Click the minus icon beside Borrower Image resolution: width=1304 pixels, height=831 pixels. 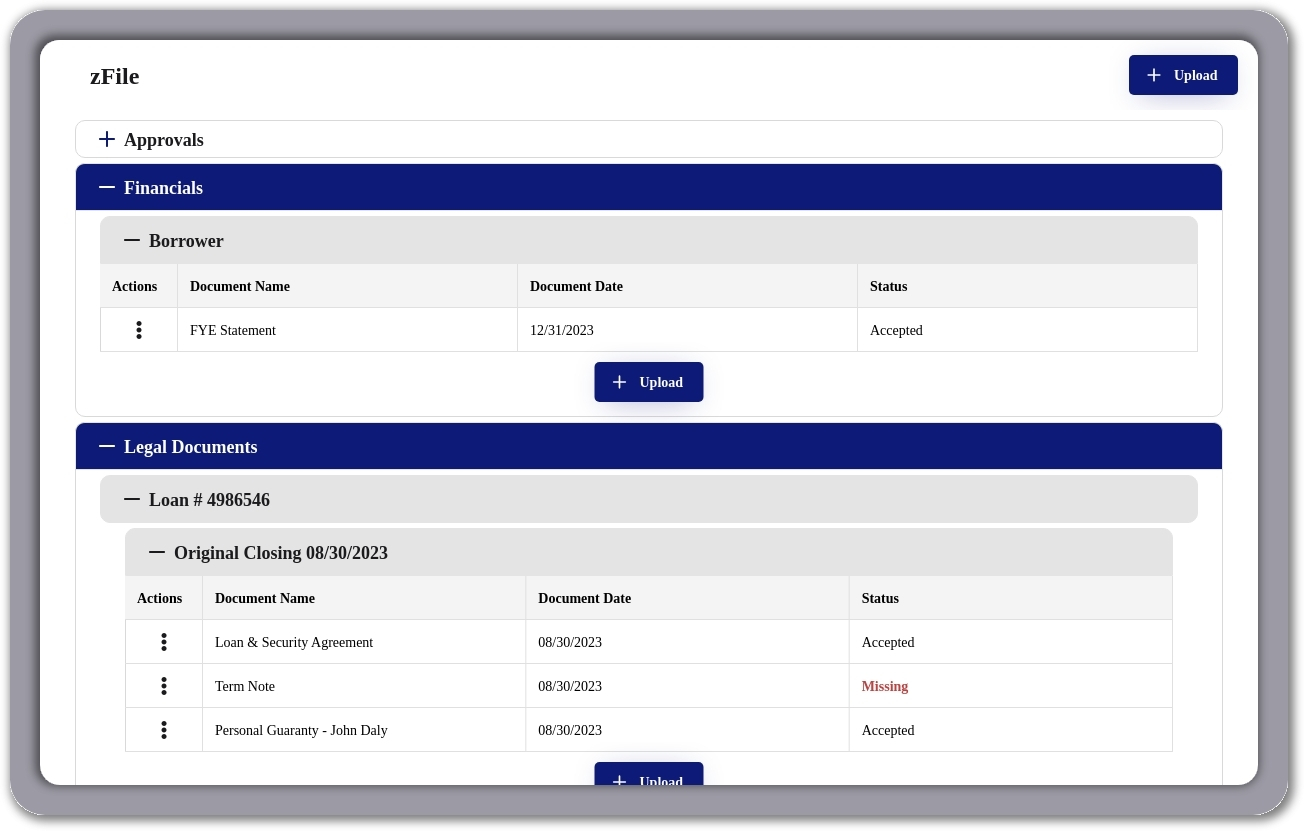tap(132, 240)
